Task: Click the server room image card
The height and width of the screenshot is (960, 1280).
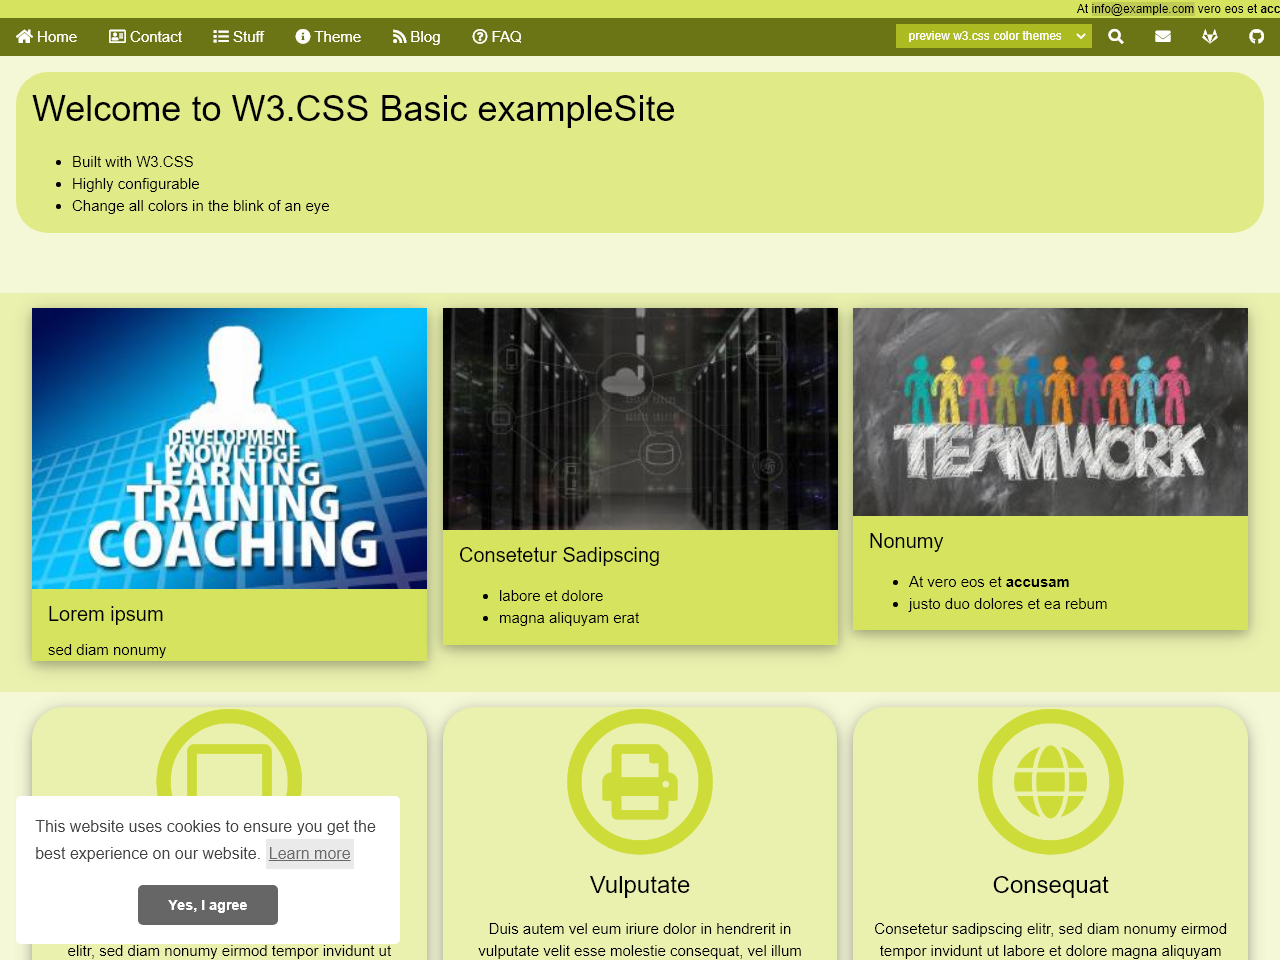Action: [640, 419]
